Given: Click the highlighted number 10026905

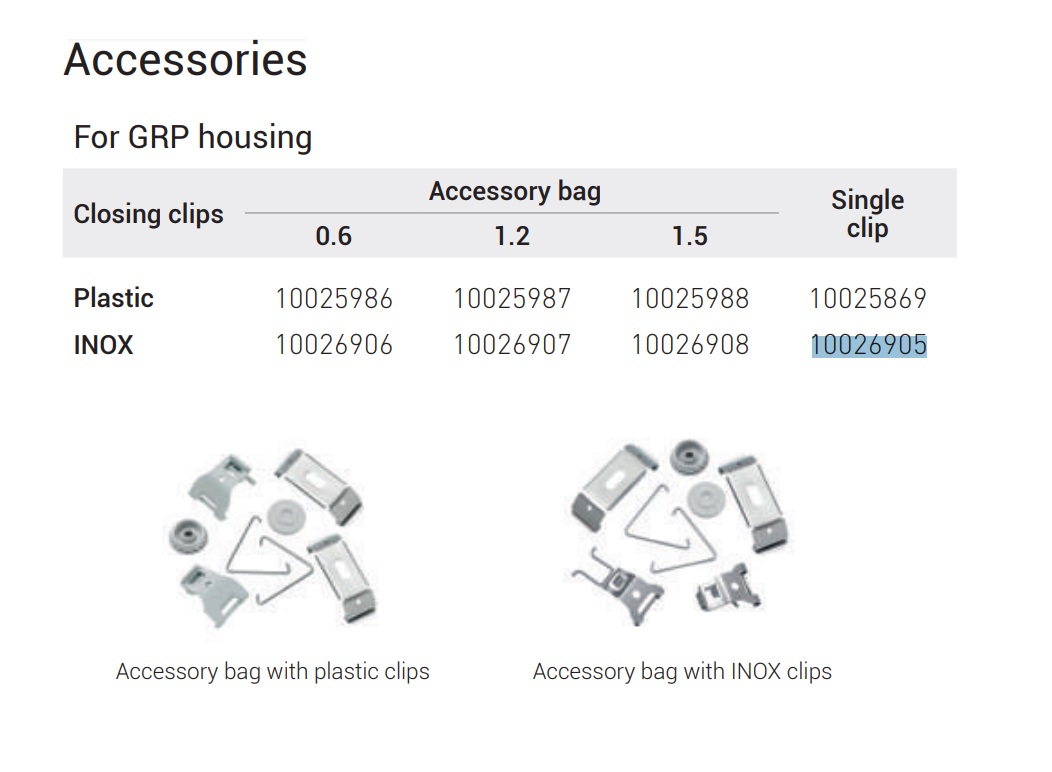Looking at the screenshot, I should [x=868, y=345].
